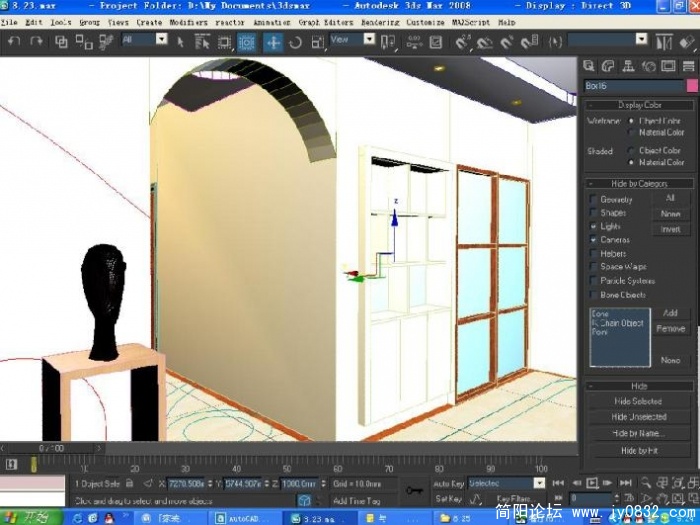The height and width of the screenshot is (525, 700).
Task: Click Use Pivot Point Center icon
Action: tap(388, 42)
